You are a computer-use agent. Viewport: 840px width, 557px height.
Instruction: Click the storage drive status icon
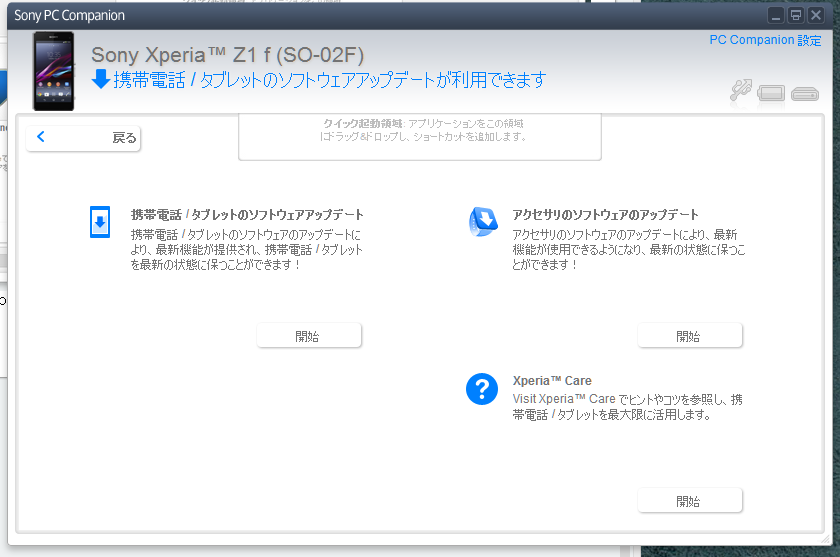(805, 94)
